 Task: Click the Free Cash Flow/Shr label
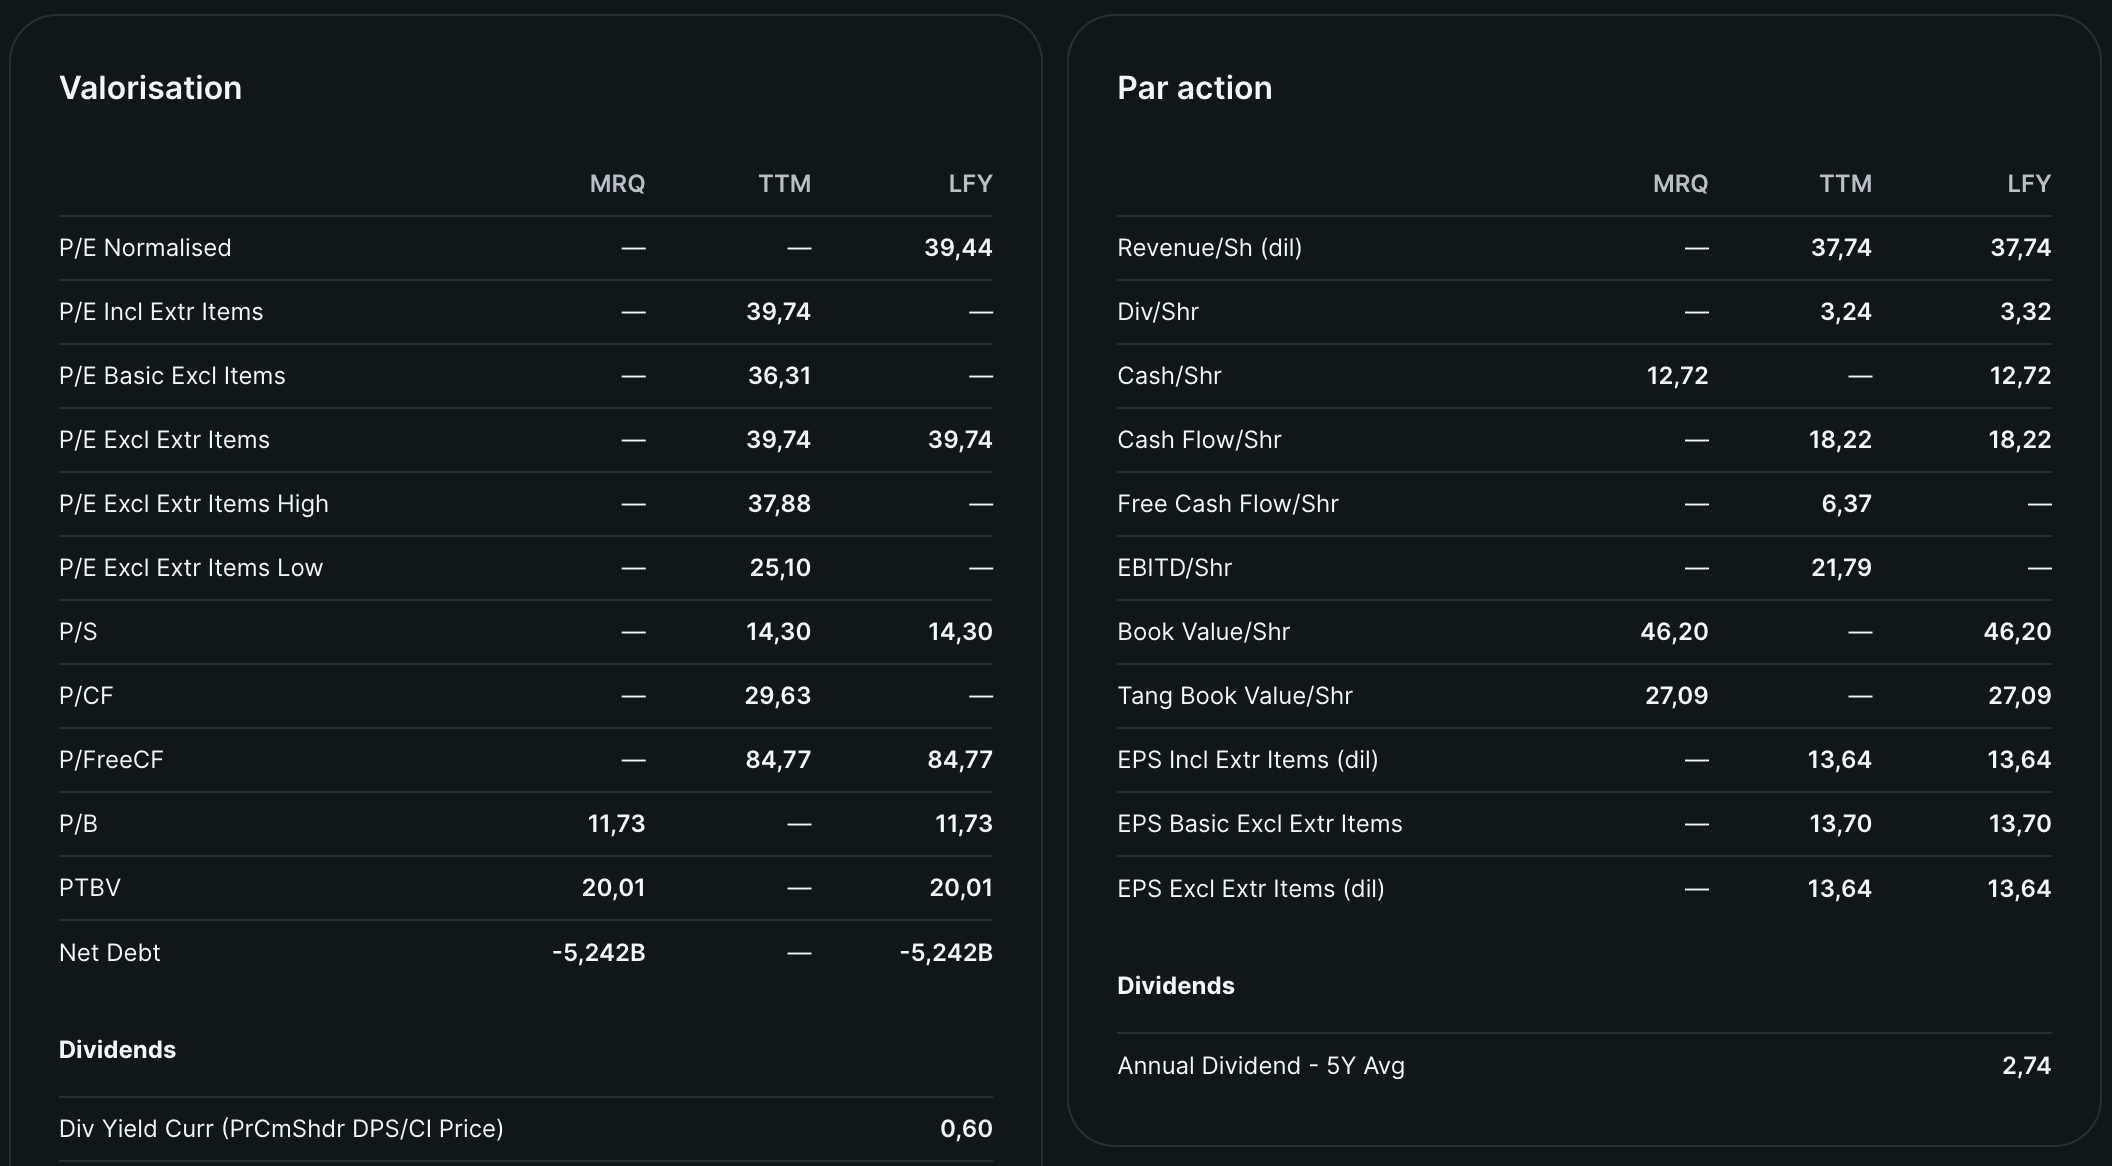(1227, 504)
